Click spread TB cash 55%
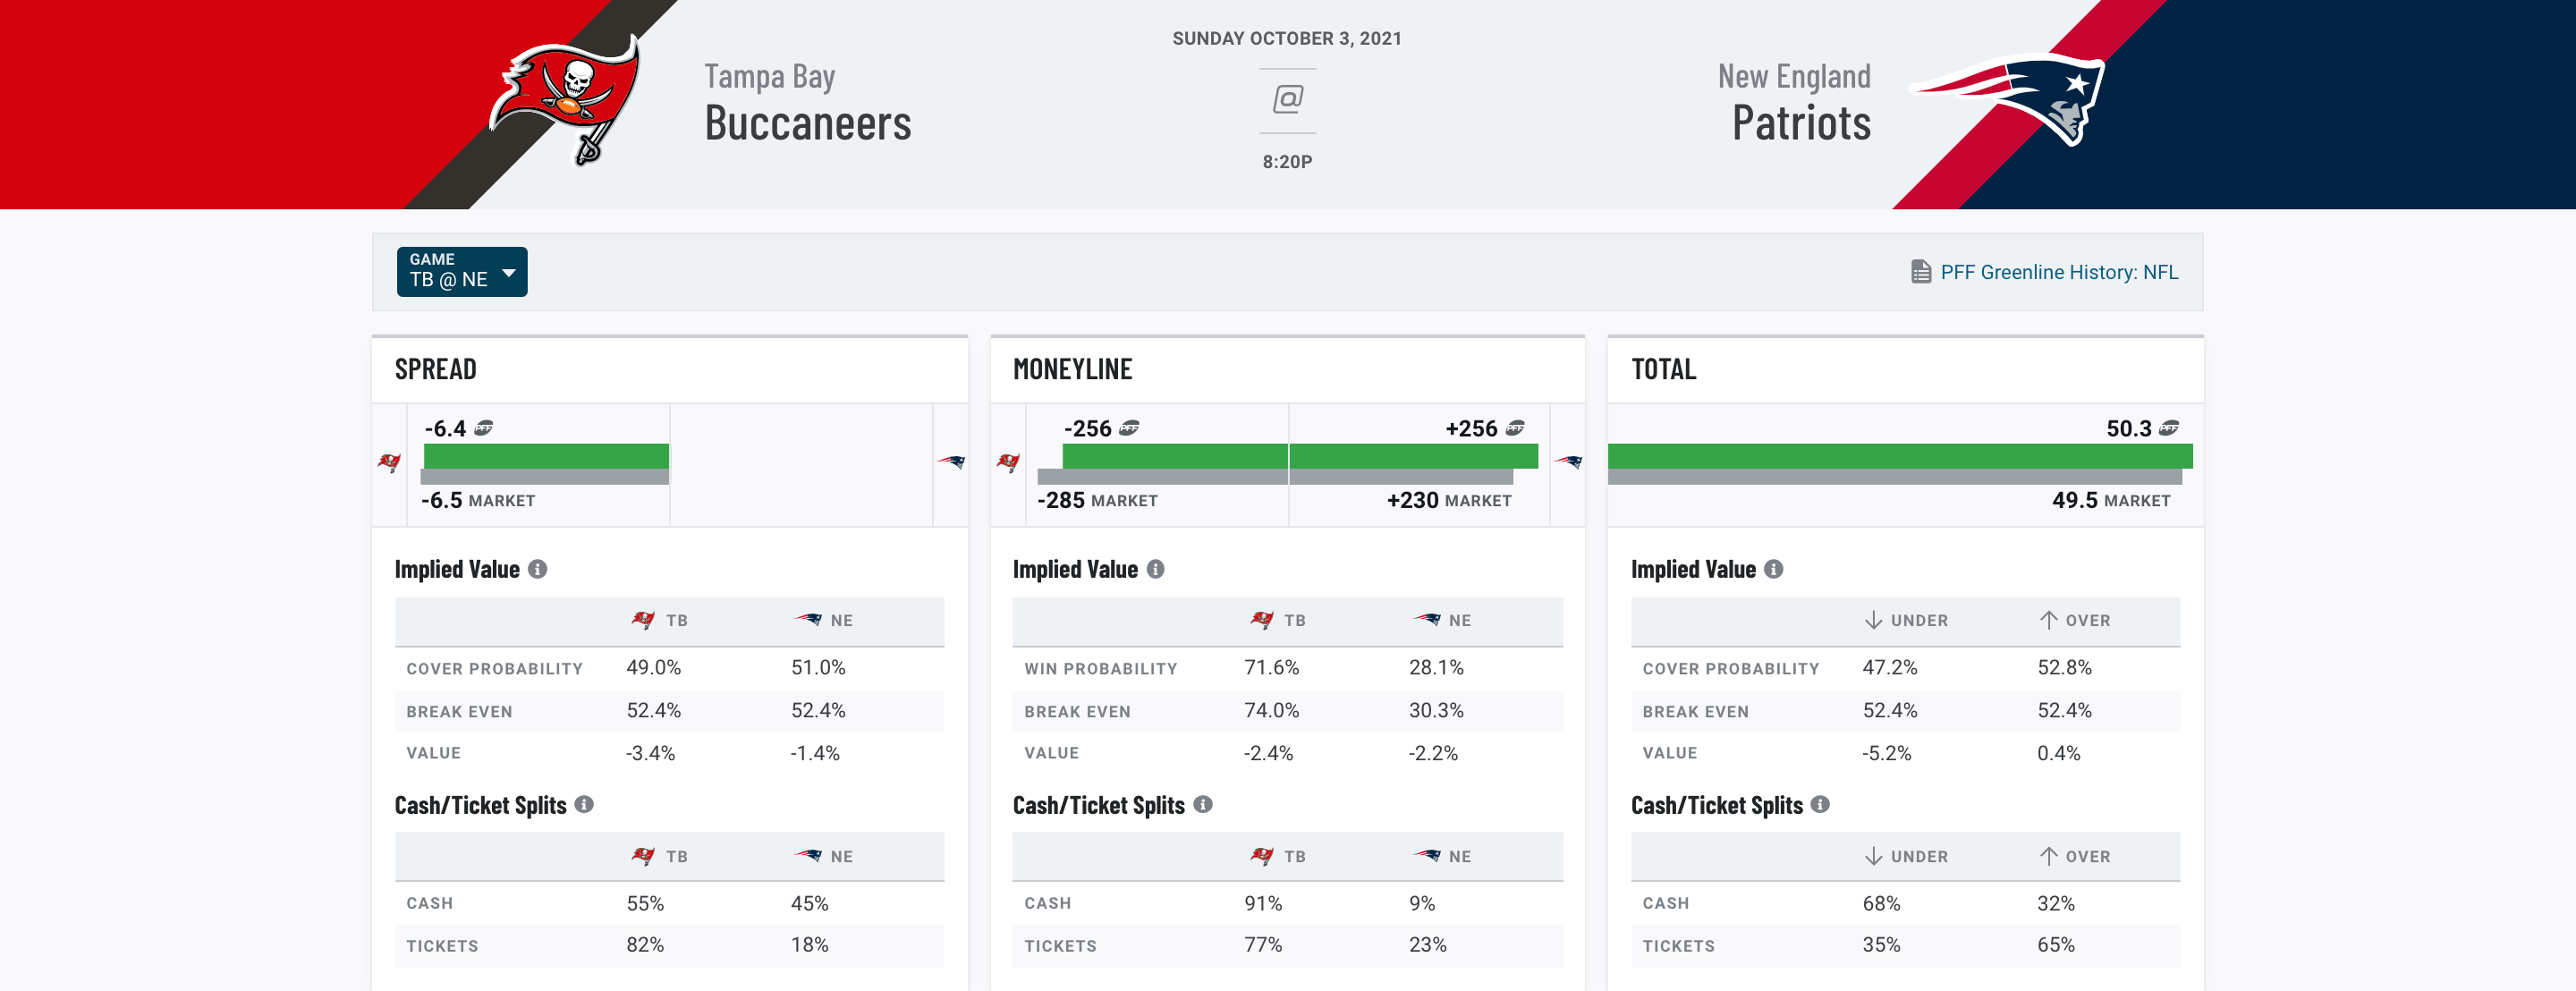This screenshot has width=2576, height=991. (x=645, y=903)
